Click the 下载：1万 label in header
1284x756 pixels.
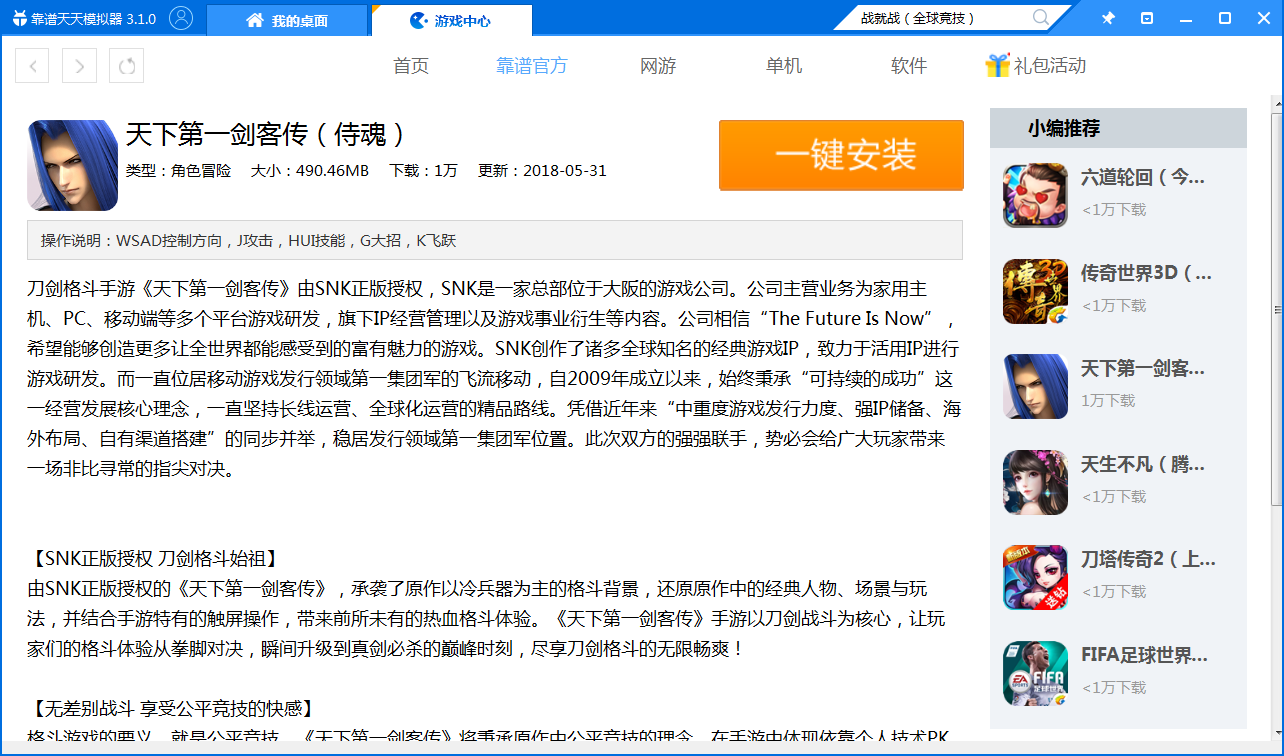click(x=423, y=171)
